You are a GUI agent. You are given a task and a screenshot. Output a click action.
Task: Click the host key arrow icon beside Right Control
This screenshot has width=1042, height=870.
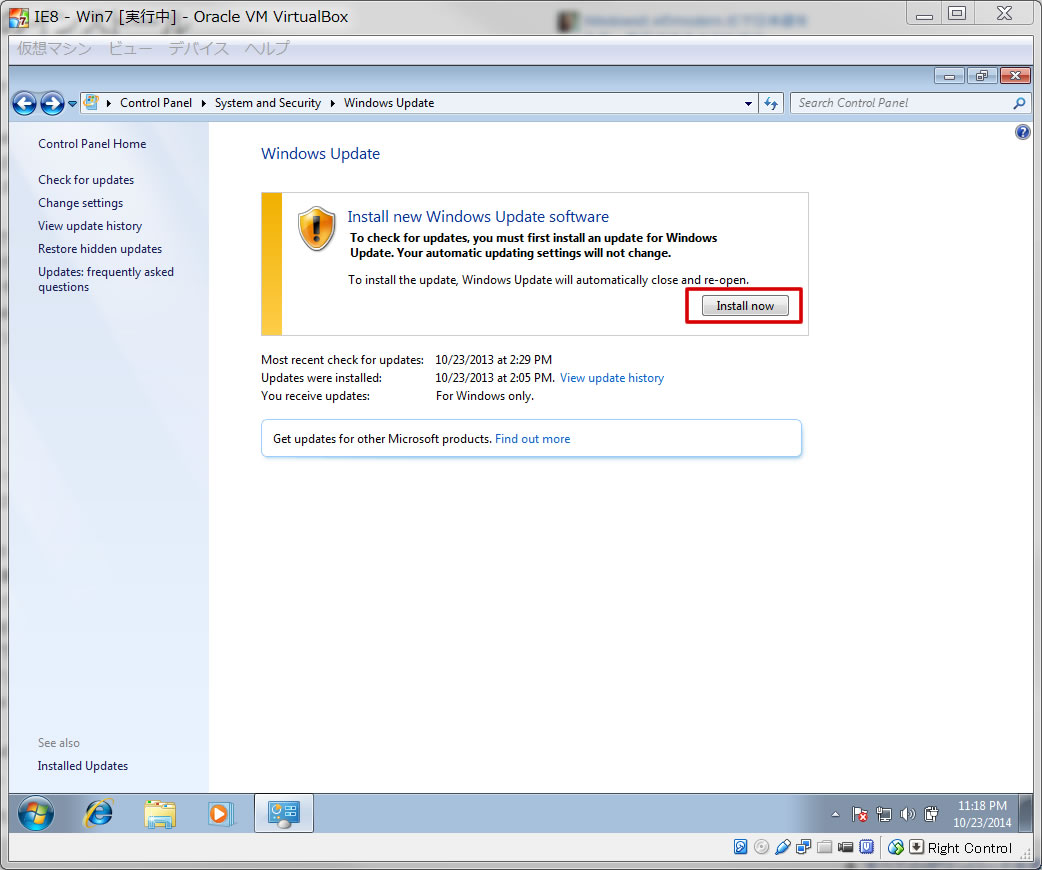[x=916, y=847]
